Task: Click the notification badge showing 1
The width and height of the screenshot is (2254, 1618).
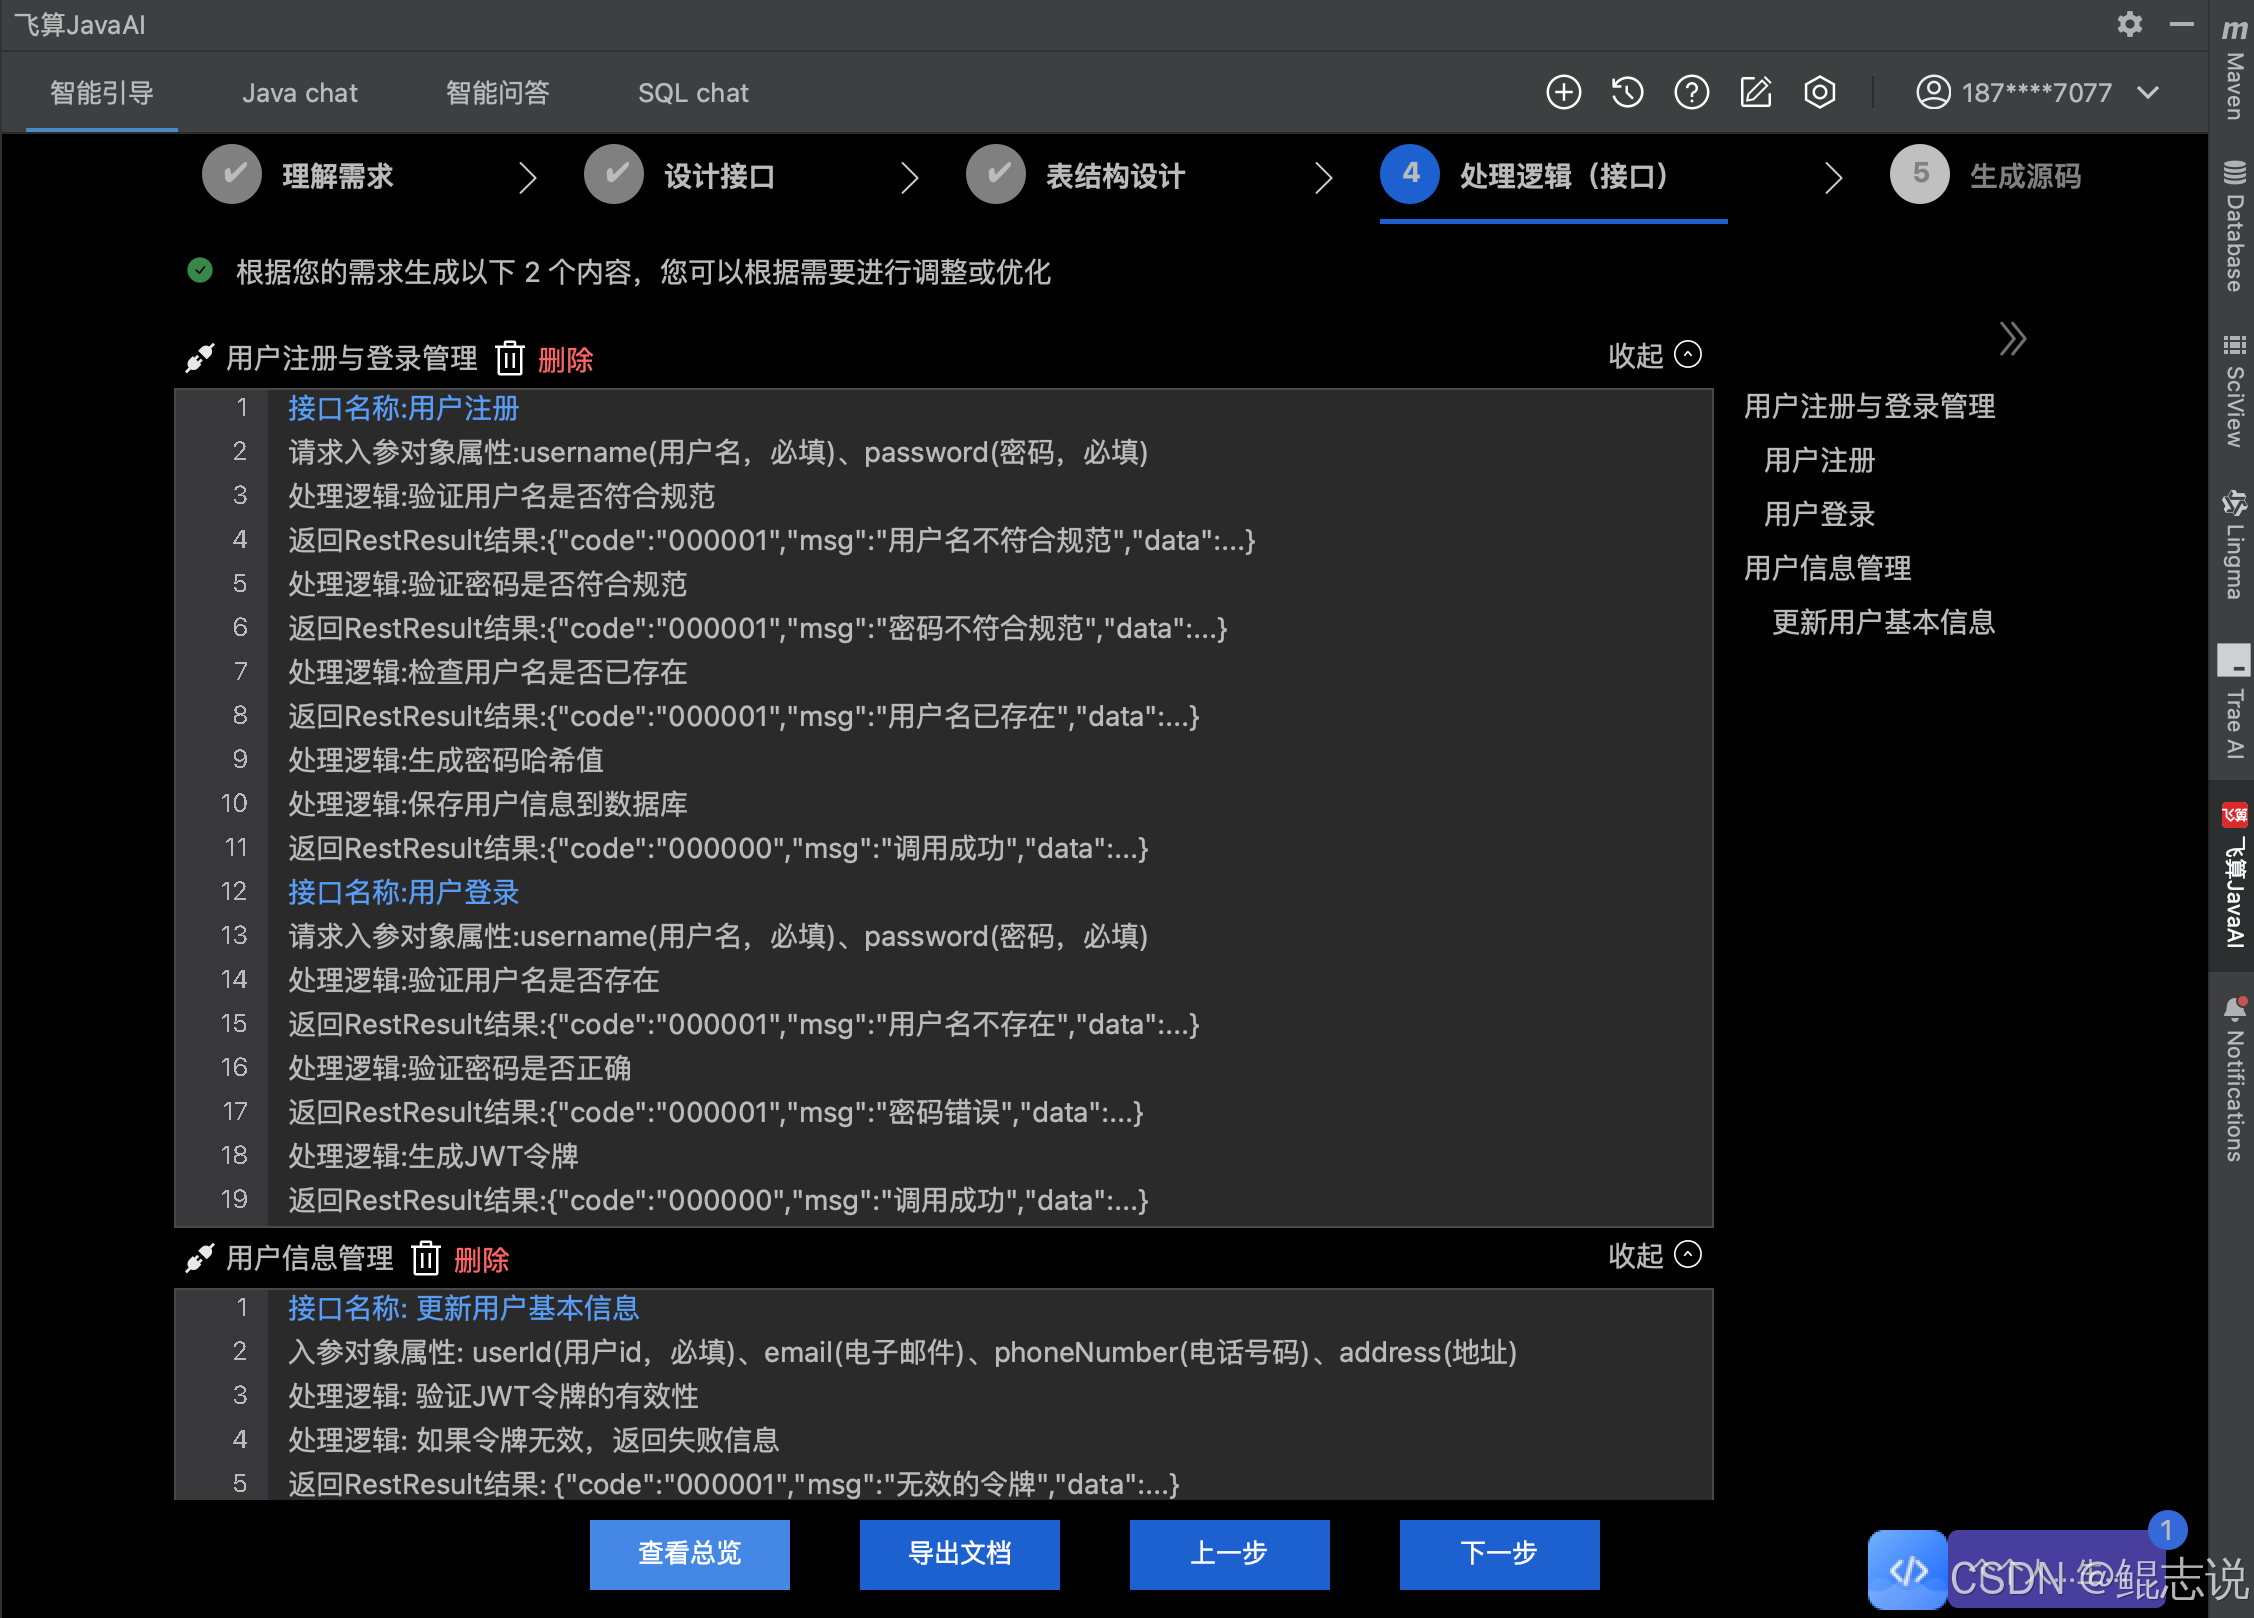Action: [2167, 1529]
